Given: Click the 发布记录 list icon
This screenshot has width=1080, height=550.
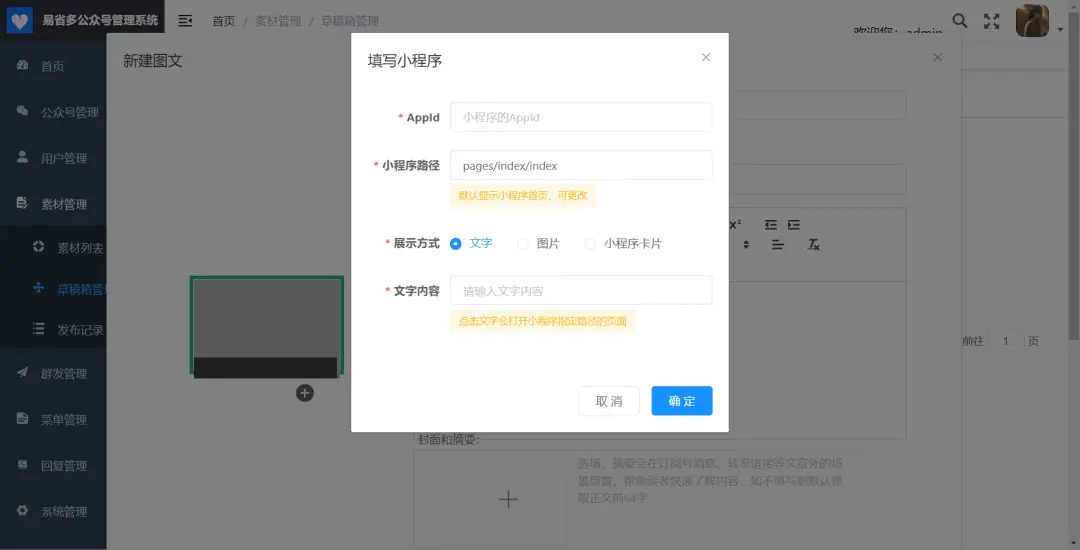Looking at the screenshot, I should click(x=39, y=328).
